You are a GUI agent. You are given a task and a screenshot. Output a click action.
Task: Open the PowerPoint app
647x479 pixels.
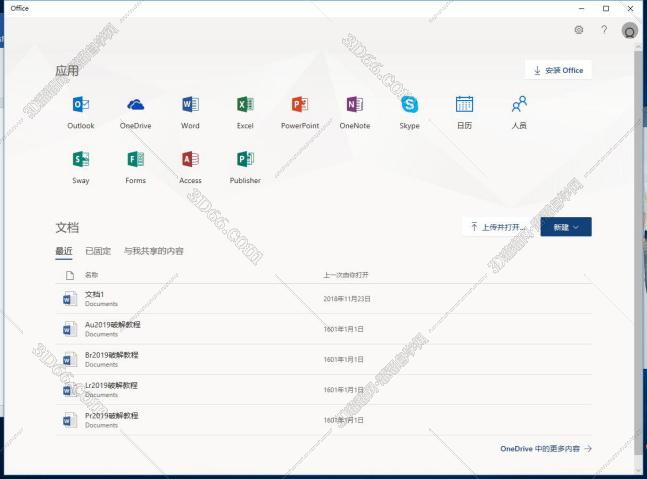pos(300,113)
